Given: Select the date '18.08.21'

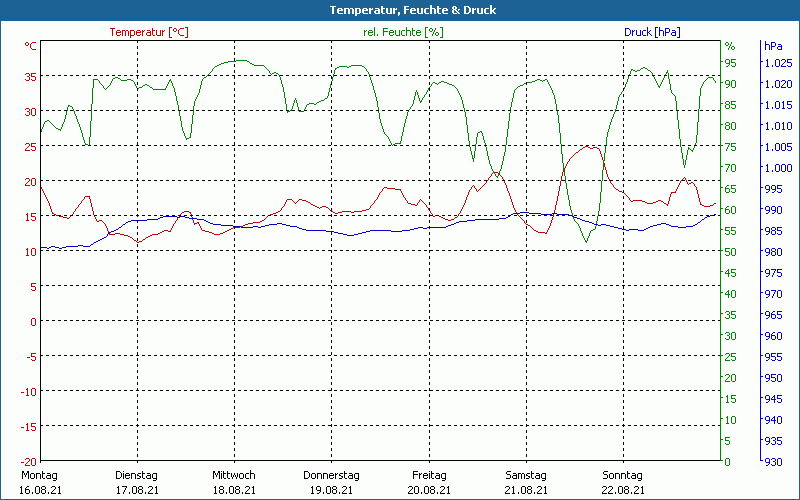Looking at the screenshot, I should tap(234, 490).
